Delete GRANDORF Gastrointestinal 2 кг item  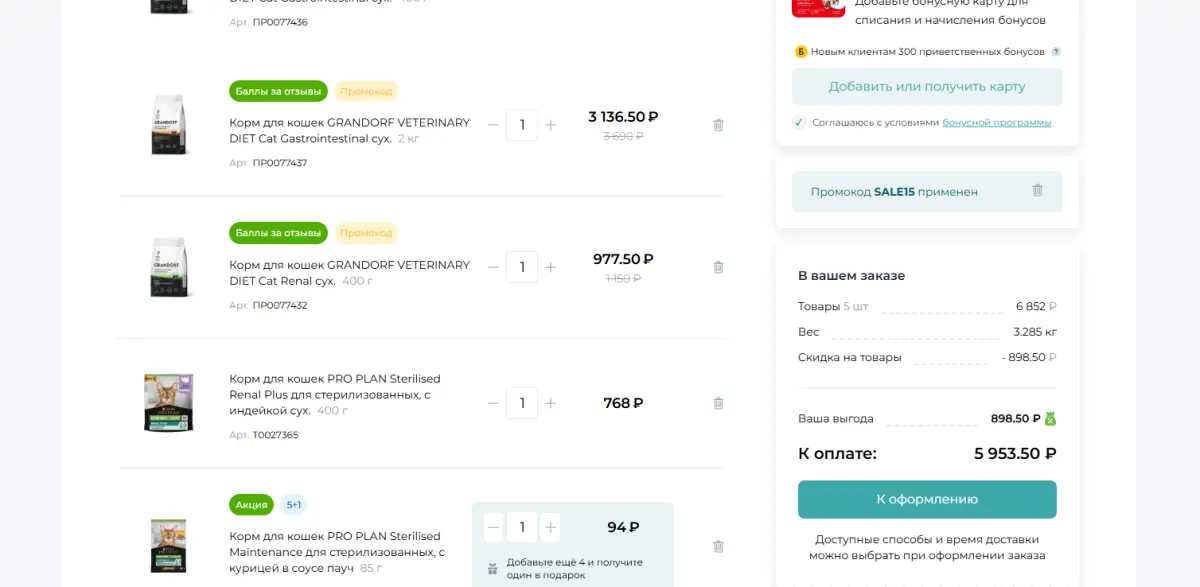click(718, 125)
